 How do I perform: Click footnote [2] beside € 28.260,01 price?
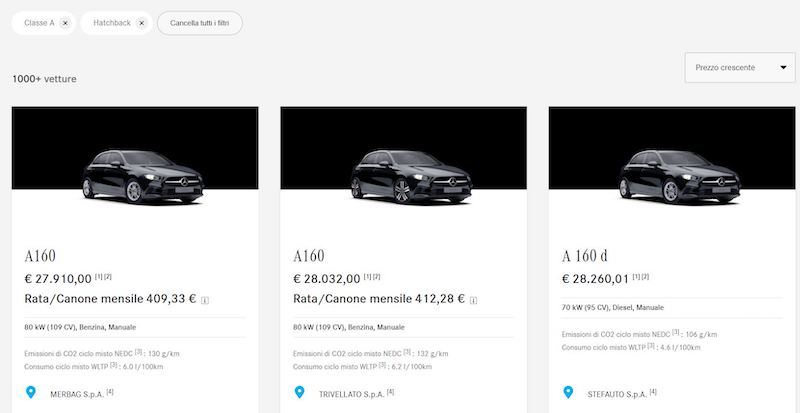click(645, 277)
